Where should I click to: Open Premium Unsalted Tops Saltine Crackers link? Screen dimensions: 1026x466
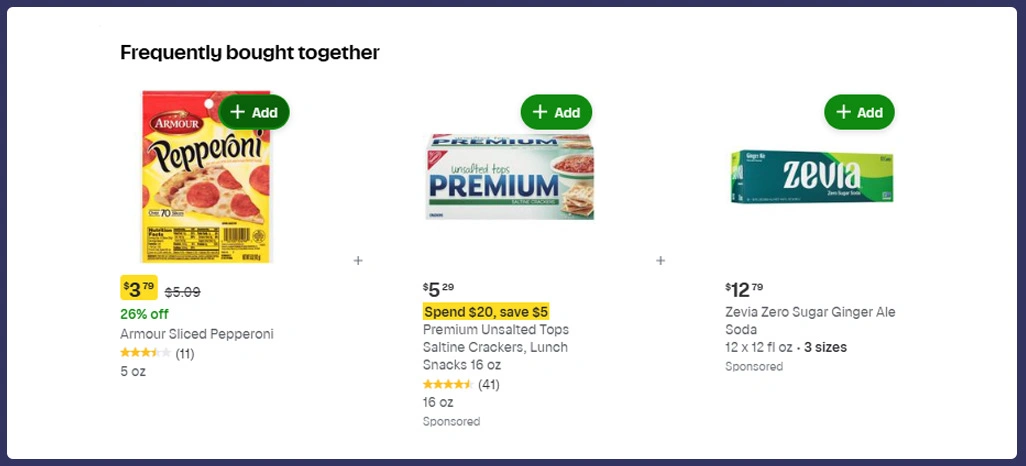(x=496, y=347)
